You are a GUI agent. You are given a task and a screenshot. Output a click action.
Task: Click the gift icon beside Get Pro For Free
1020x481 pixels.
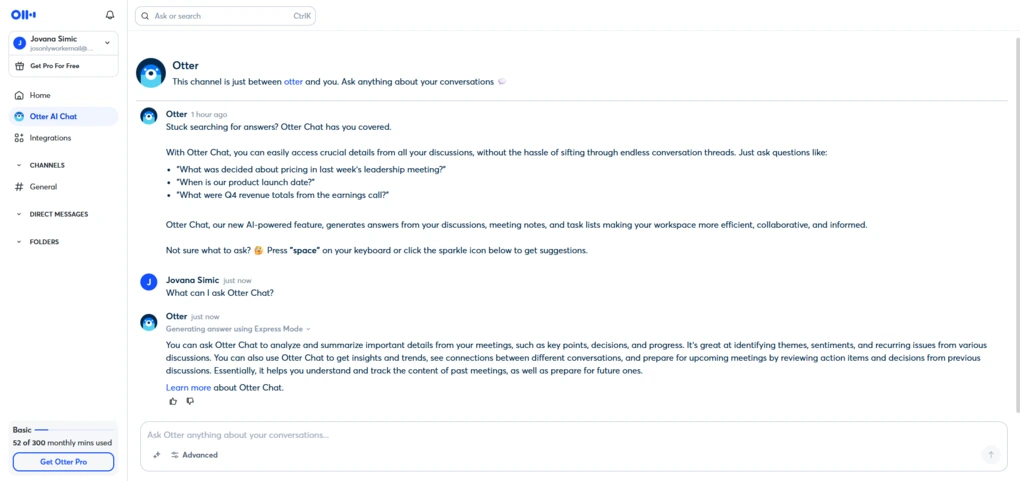point(20,66)
